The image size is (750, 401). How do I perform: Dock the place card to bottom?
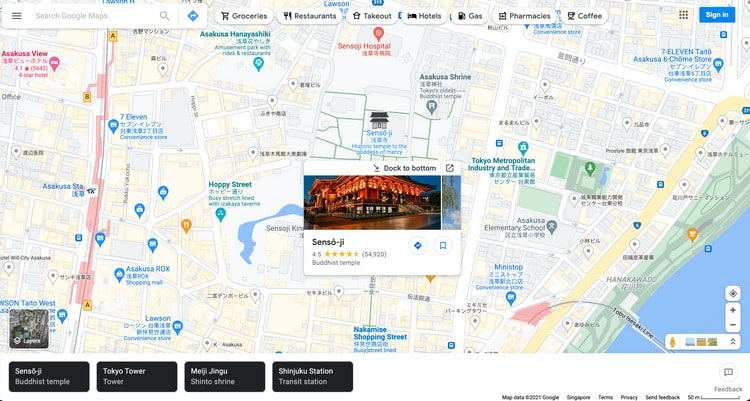point(404,168)
